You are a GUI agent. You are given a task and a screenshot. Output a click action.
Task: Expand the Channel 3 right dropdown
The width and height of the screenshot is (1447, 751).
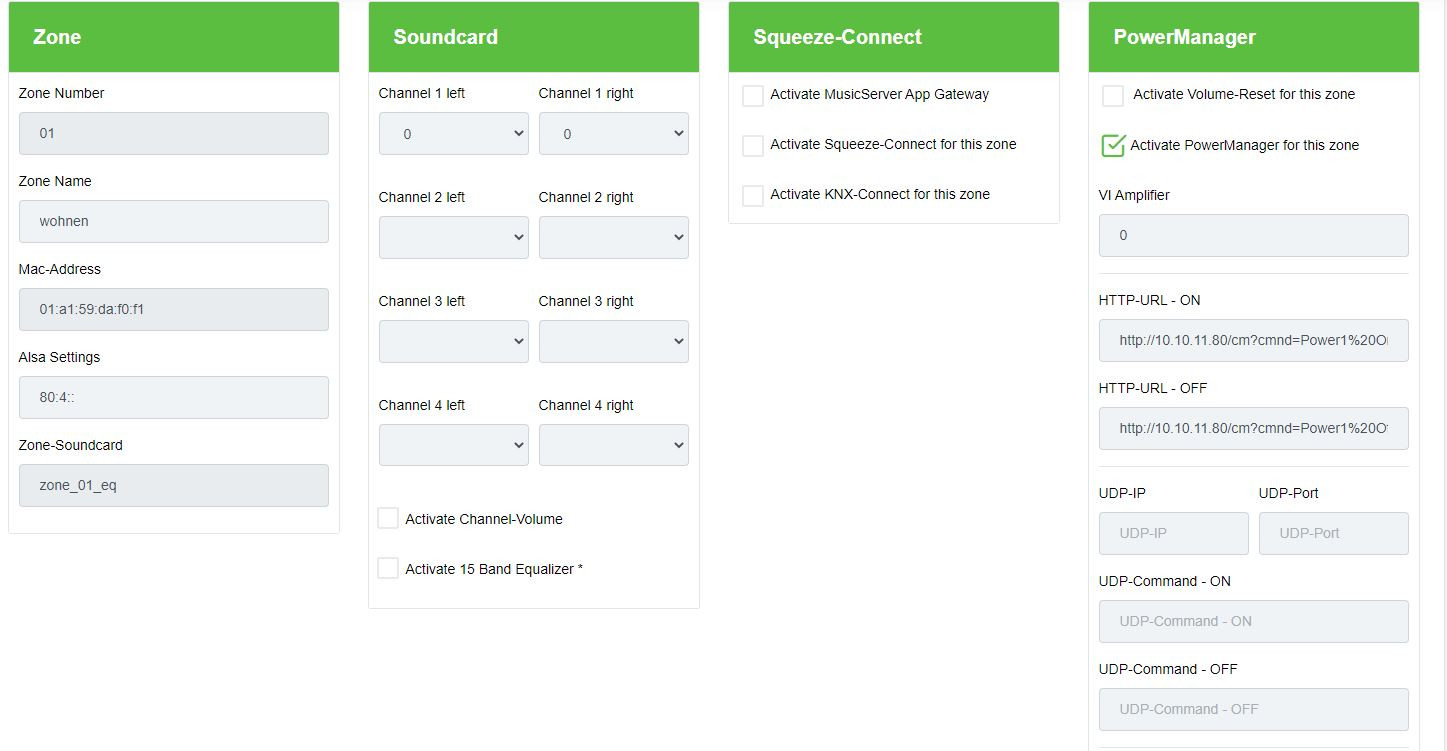[613, 342]
